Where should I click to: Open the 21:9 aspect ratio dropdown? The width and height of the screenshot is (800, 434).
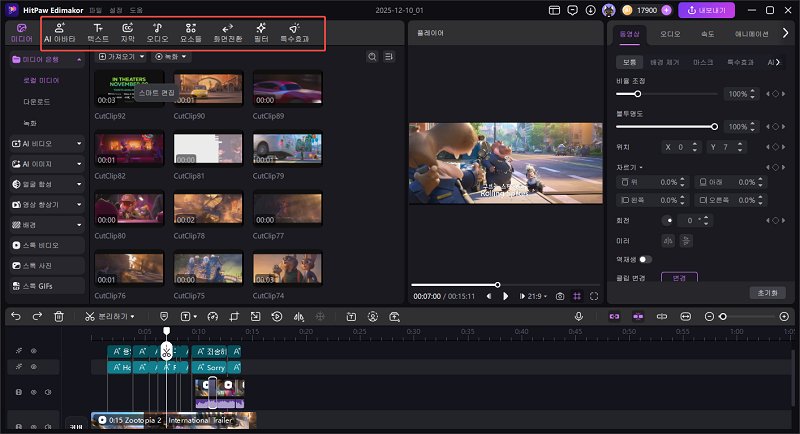pos(535,296)
